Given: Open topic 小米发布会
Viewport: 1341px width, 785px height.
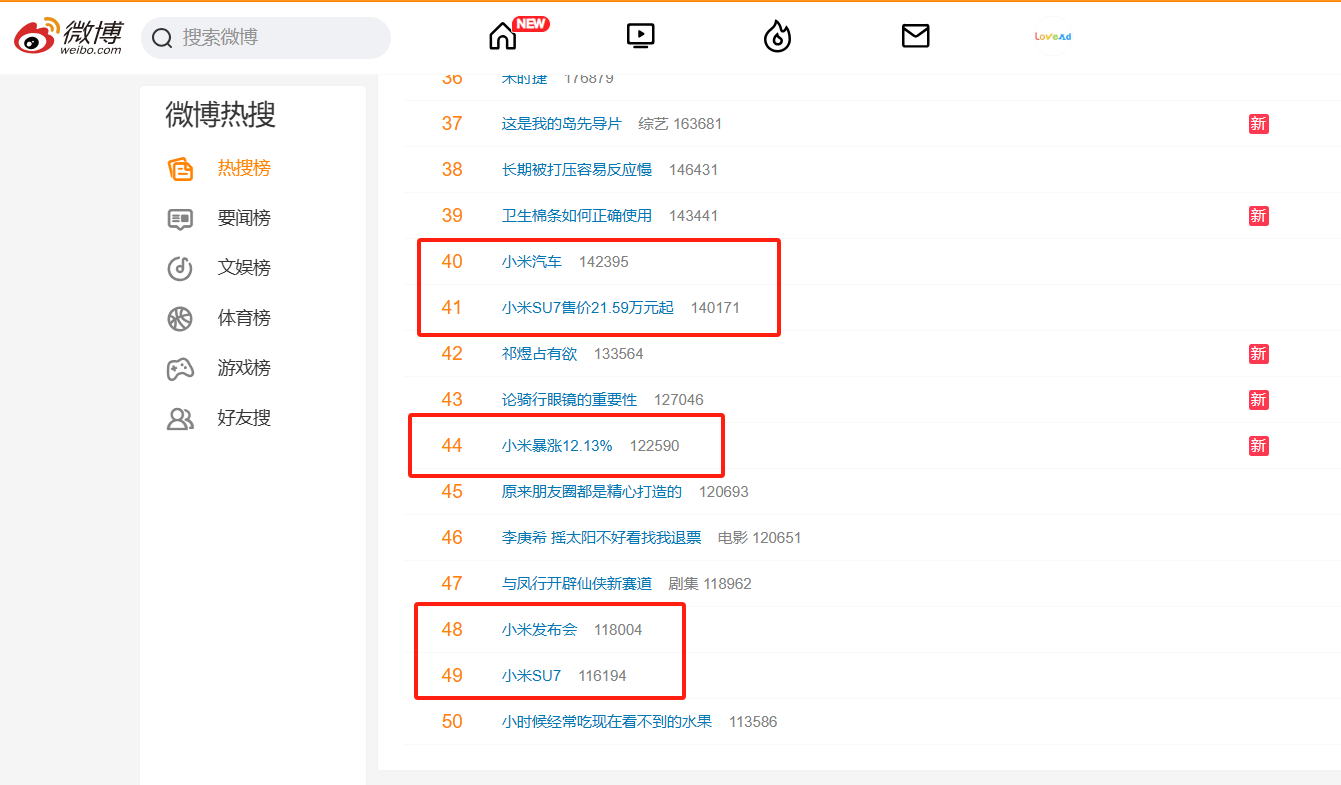Looking at the screenshot, I should click(x=540, y=630).
